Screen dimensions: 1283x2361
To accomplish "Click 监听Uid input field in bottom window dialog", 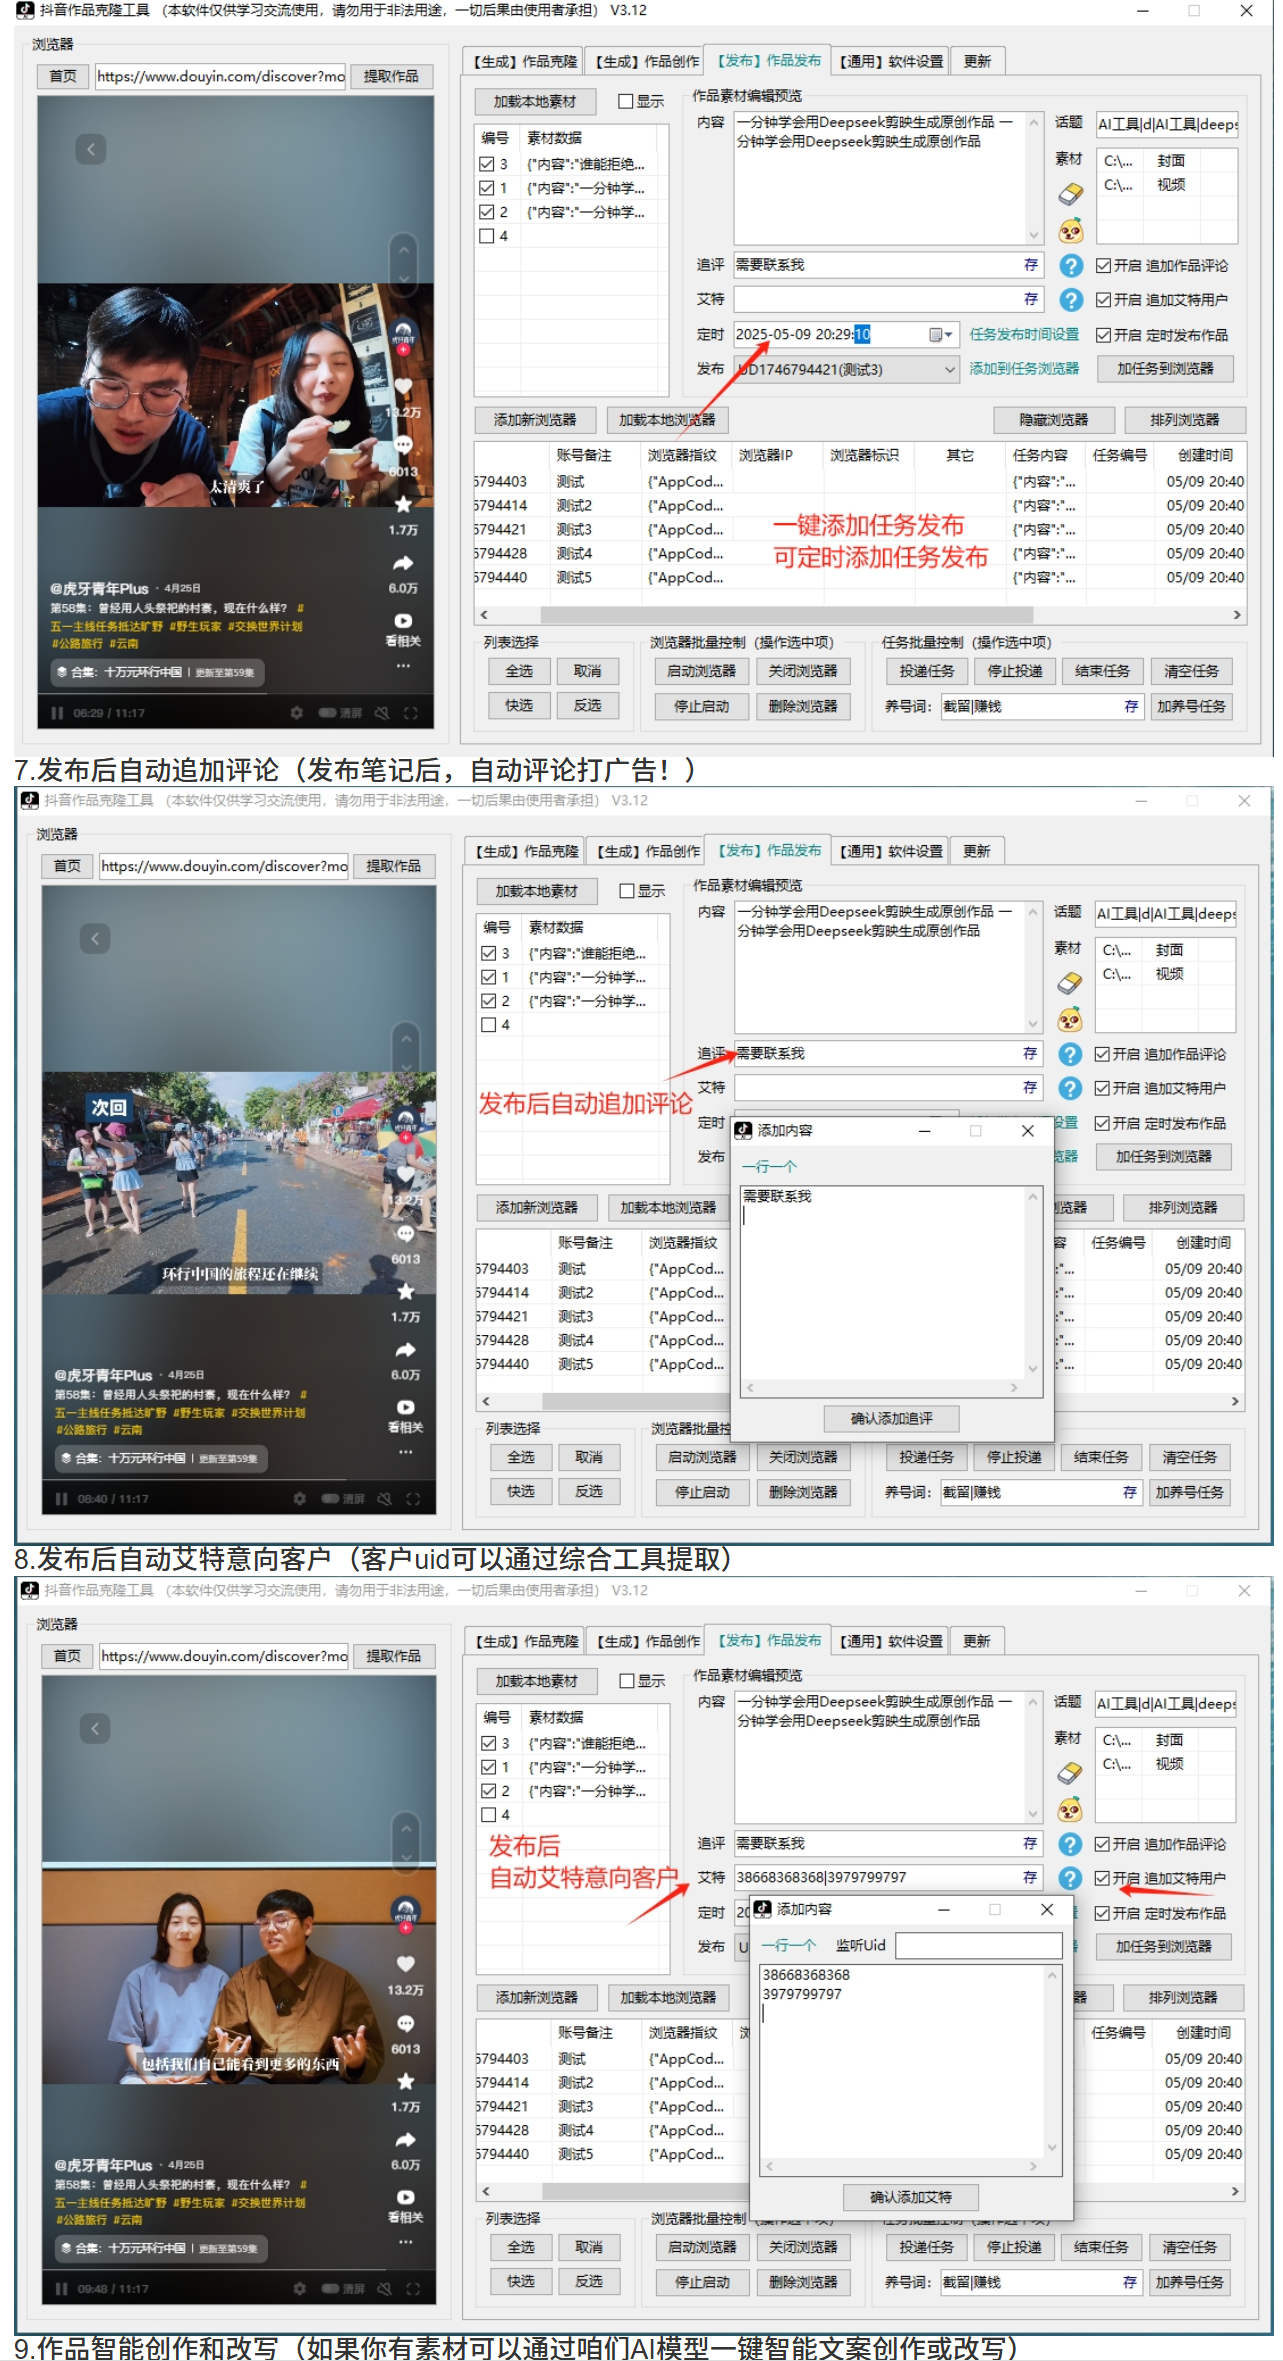I will [979, 1945].
